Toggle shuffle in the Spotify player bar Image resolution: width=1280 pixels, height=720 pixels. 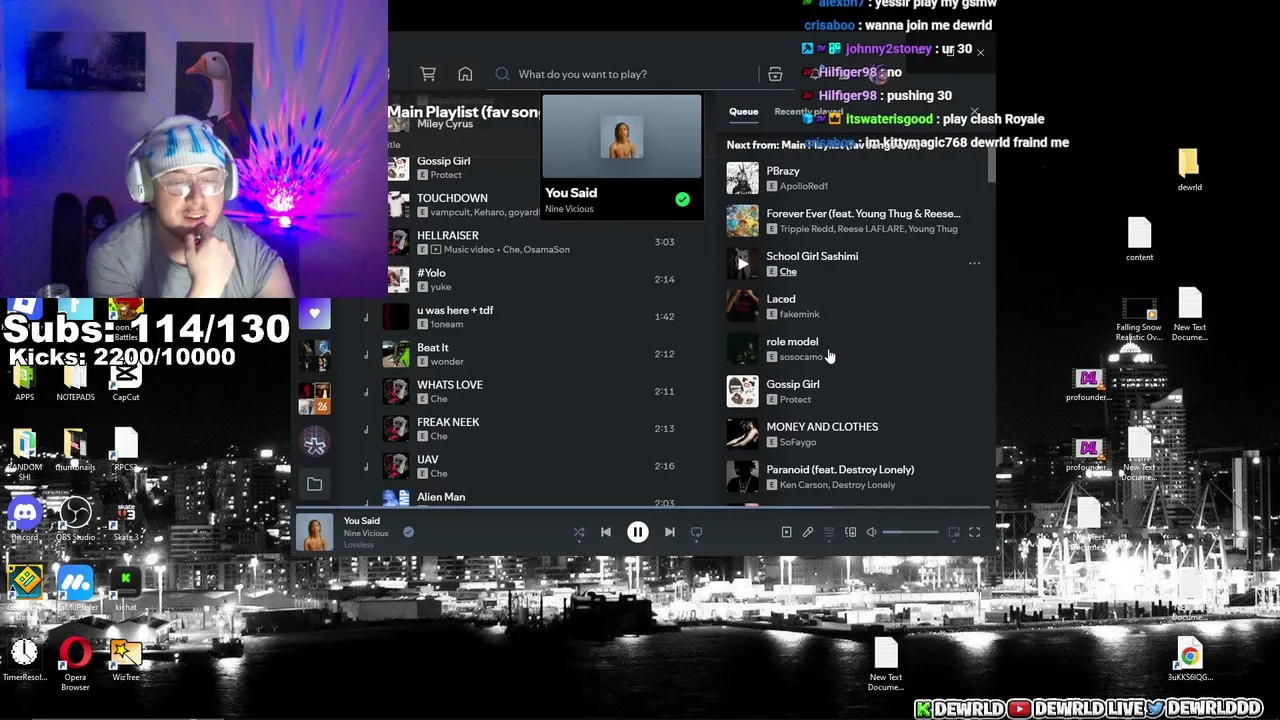[578, 533]
